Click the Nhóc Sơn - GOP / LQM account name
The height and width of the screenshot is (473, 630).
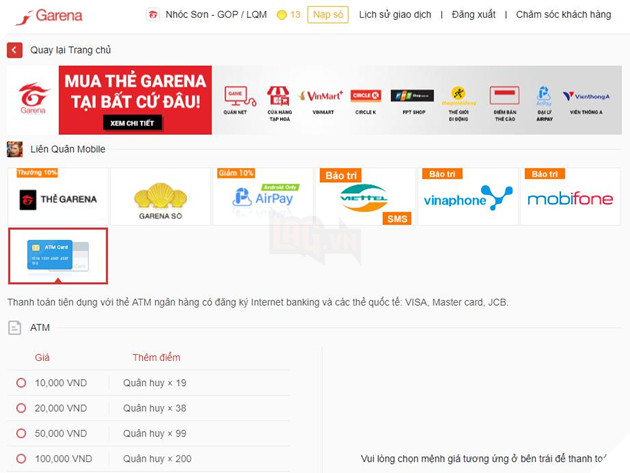coord(216,15)
